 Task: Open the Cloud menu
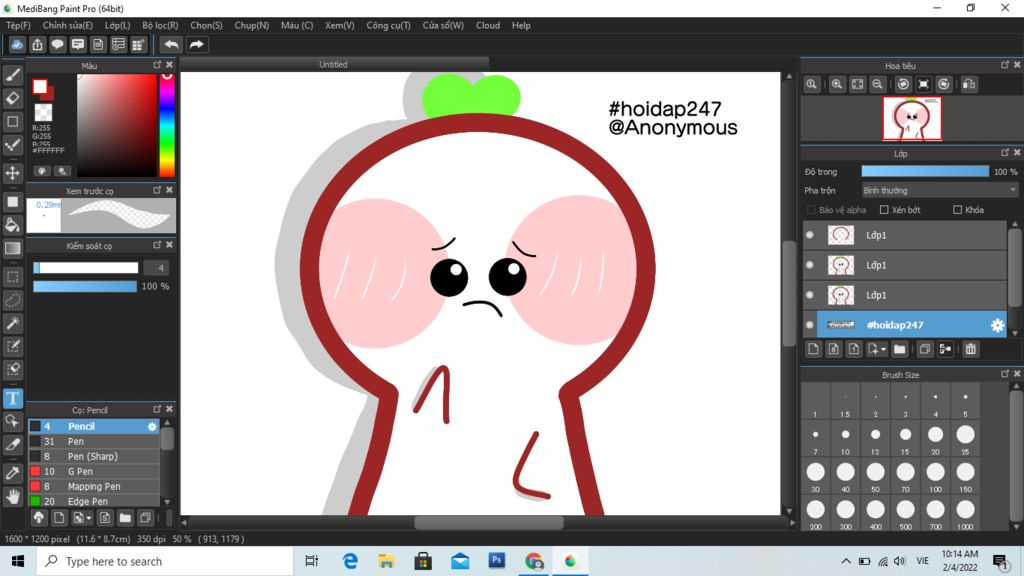488,25
